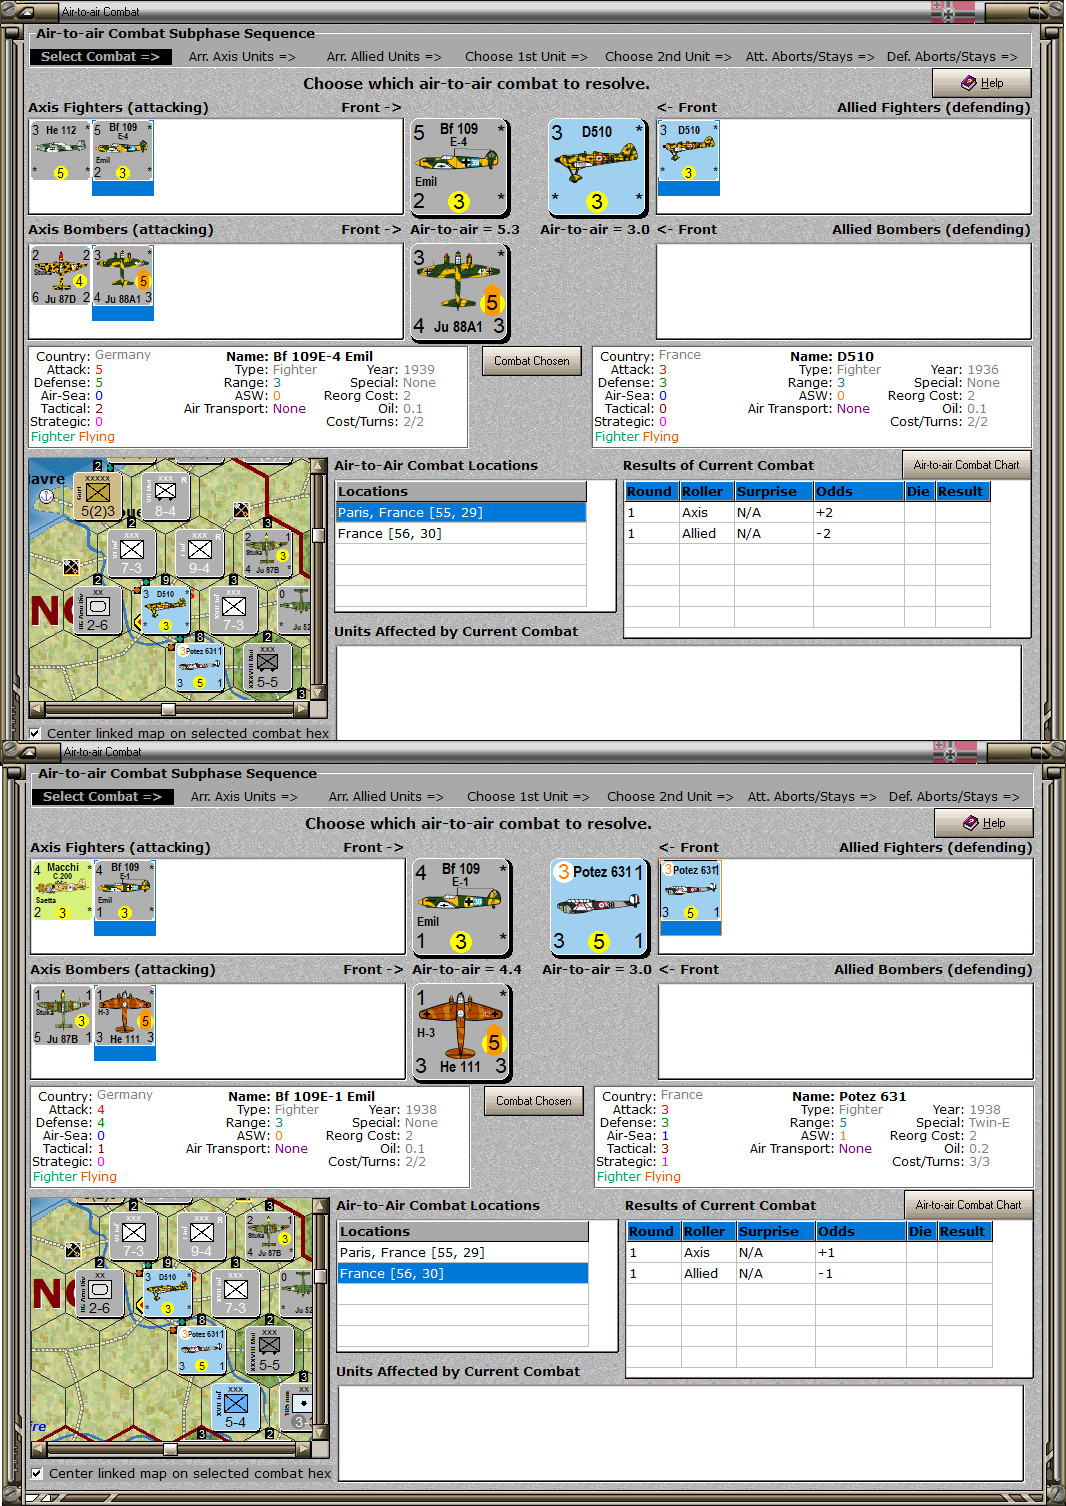Open 'Arr. Allied Units =>' step in upper window

coord(384,57)
